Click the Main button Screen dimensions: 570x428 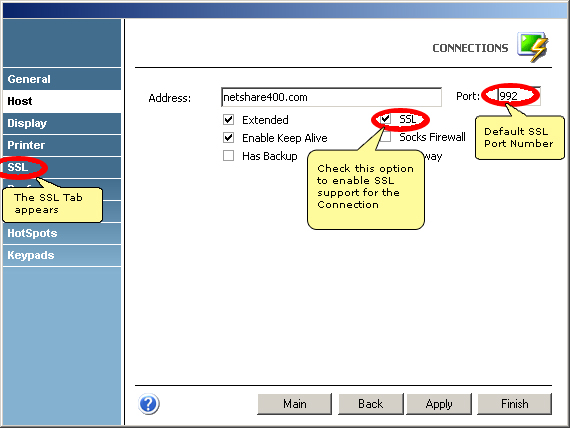tap(294, 404)
